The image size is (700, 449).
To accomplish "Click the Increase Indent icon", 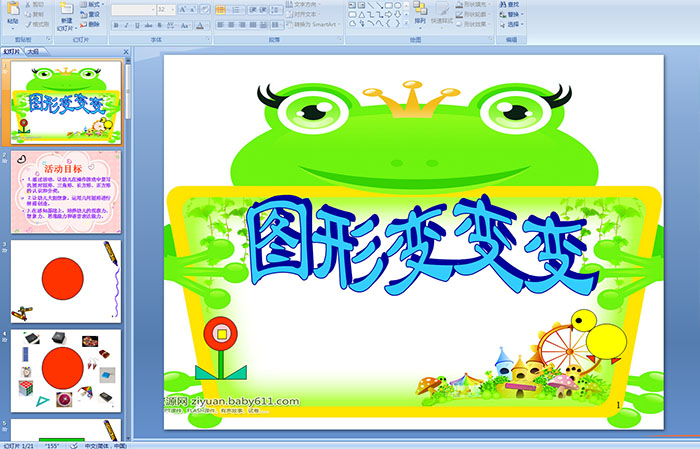I will [263, 9].
